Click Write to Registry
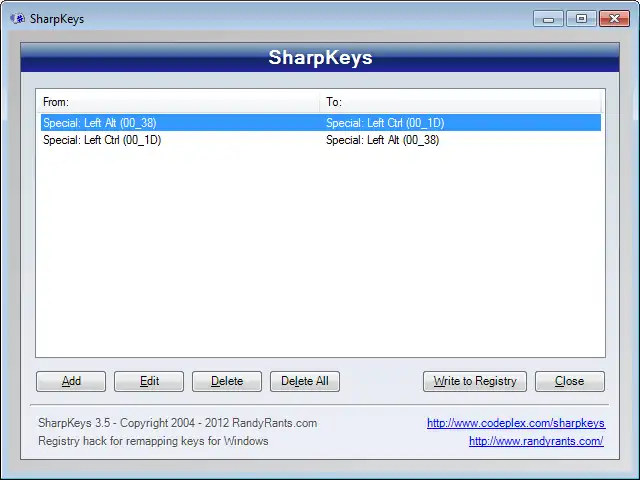 [475, 381]
